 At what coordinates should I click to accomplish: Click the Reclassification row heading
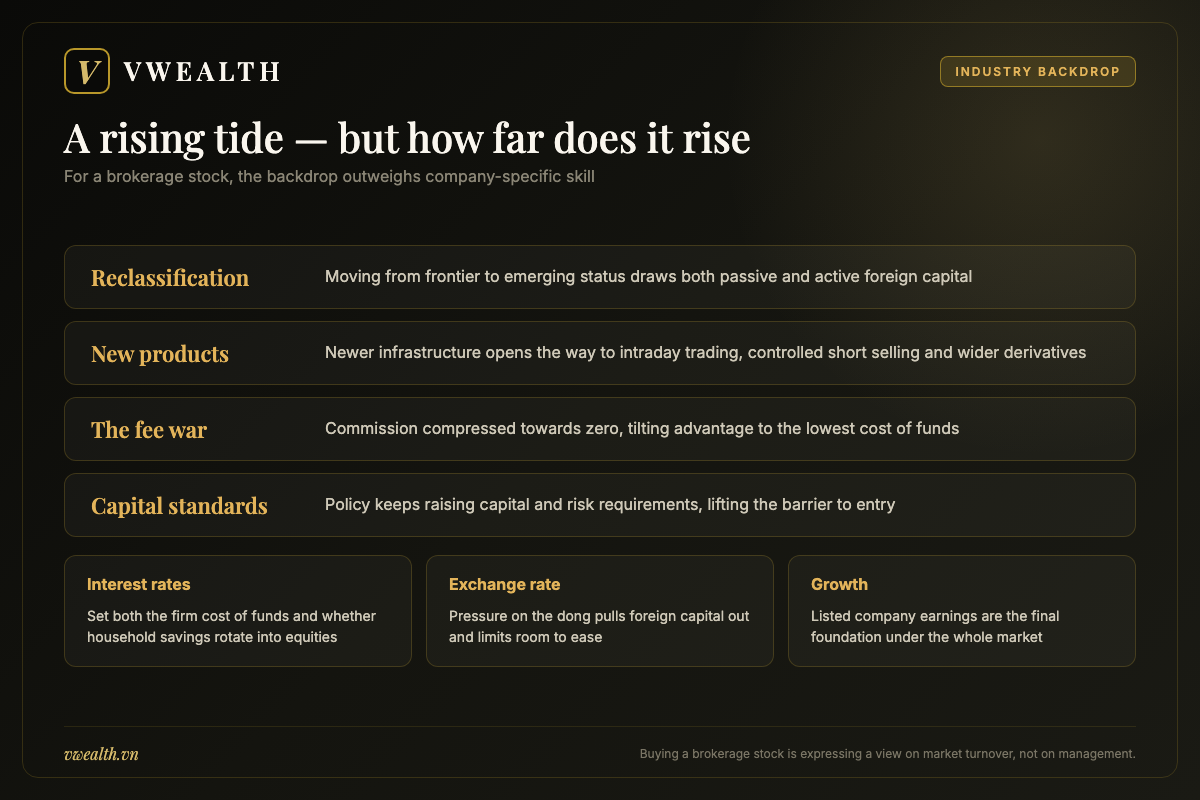170,277
